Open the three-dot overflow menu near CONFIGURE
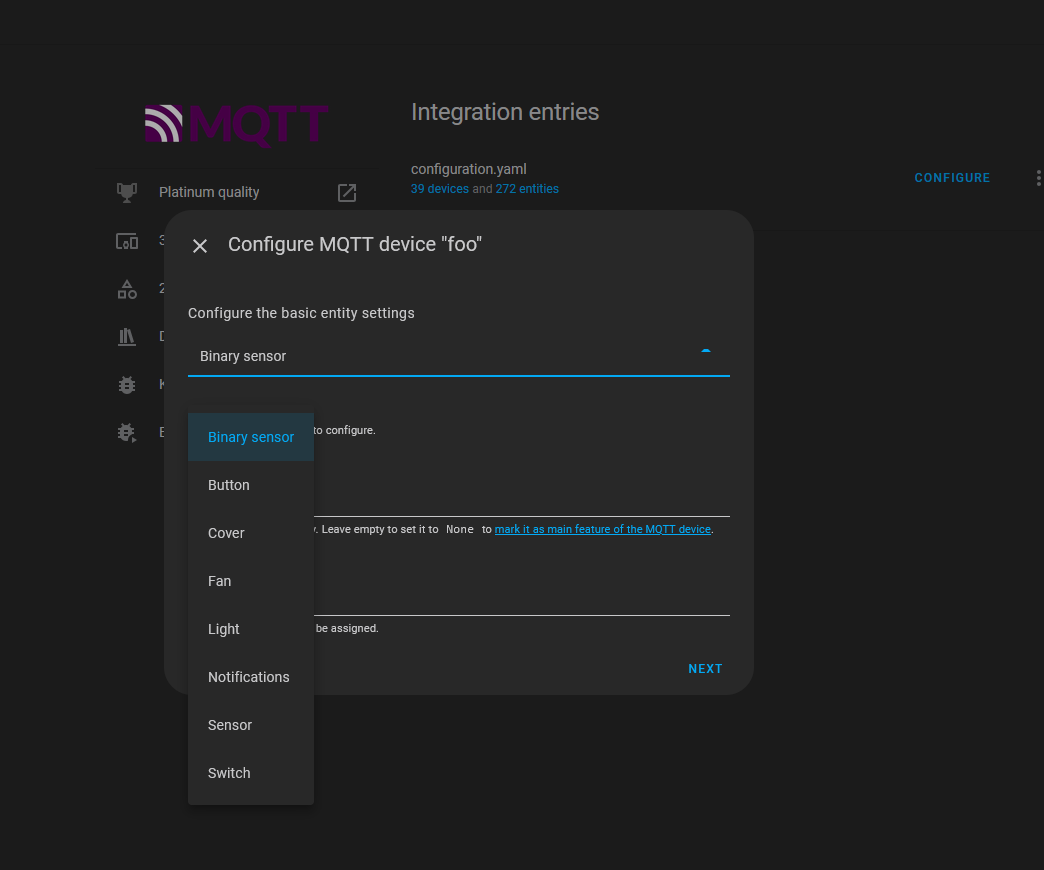The height and width of the screenshot is (870, 1044). tap(1038, 178)
